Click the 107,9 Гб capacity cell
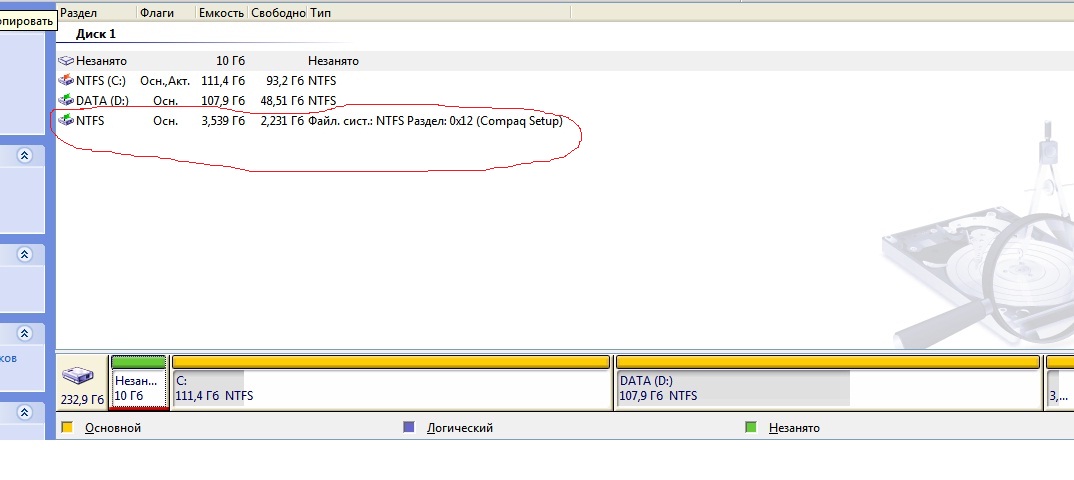The width and height of the screenshot is (1074, 480). (223, 101)
